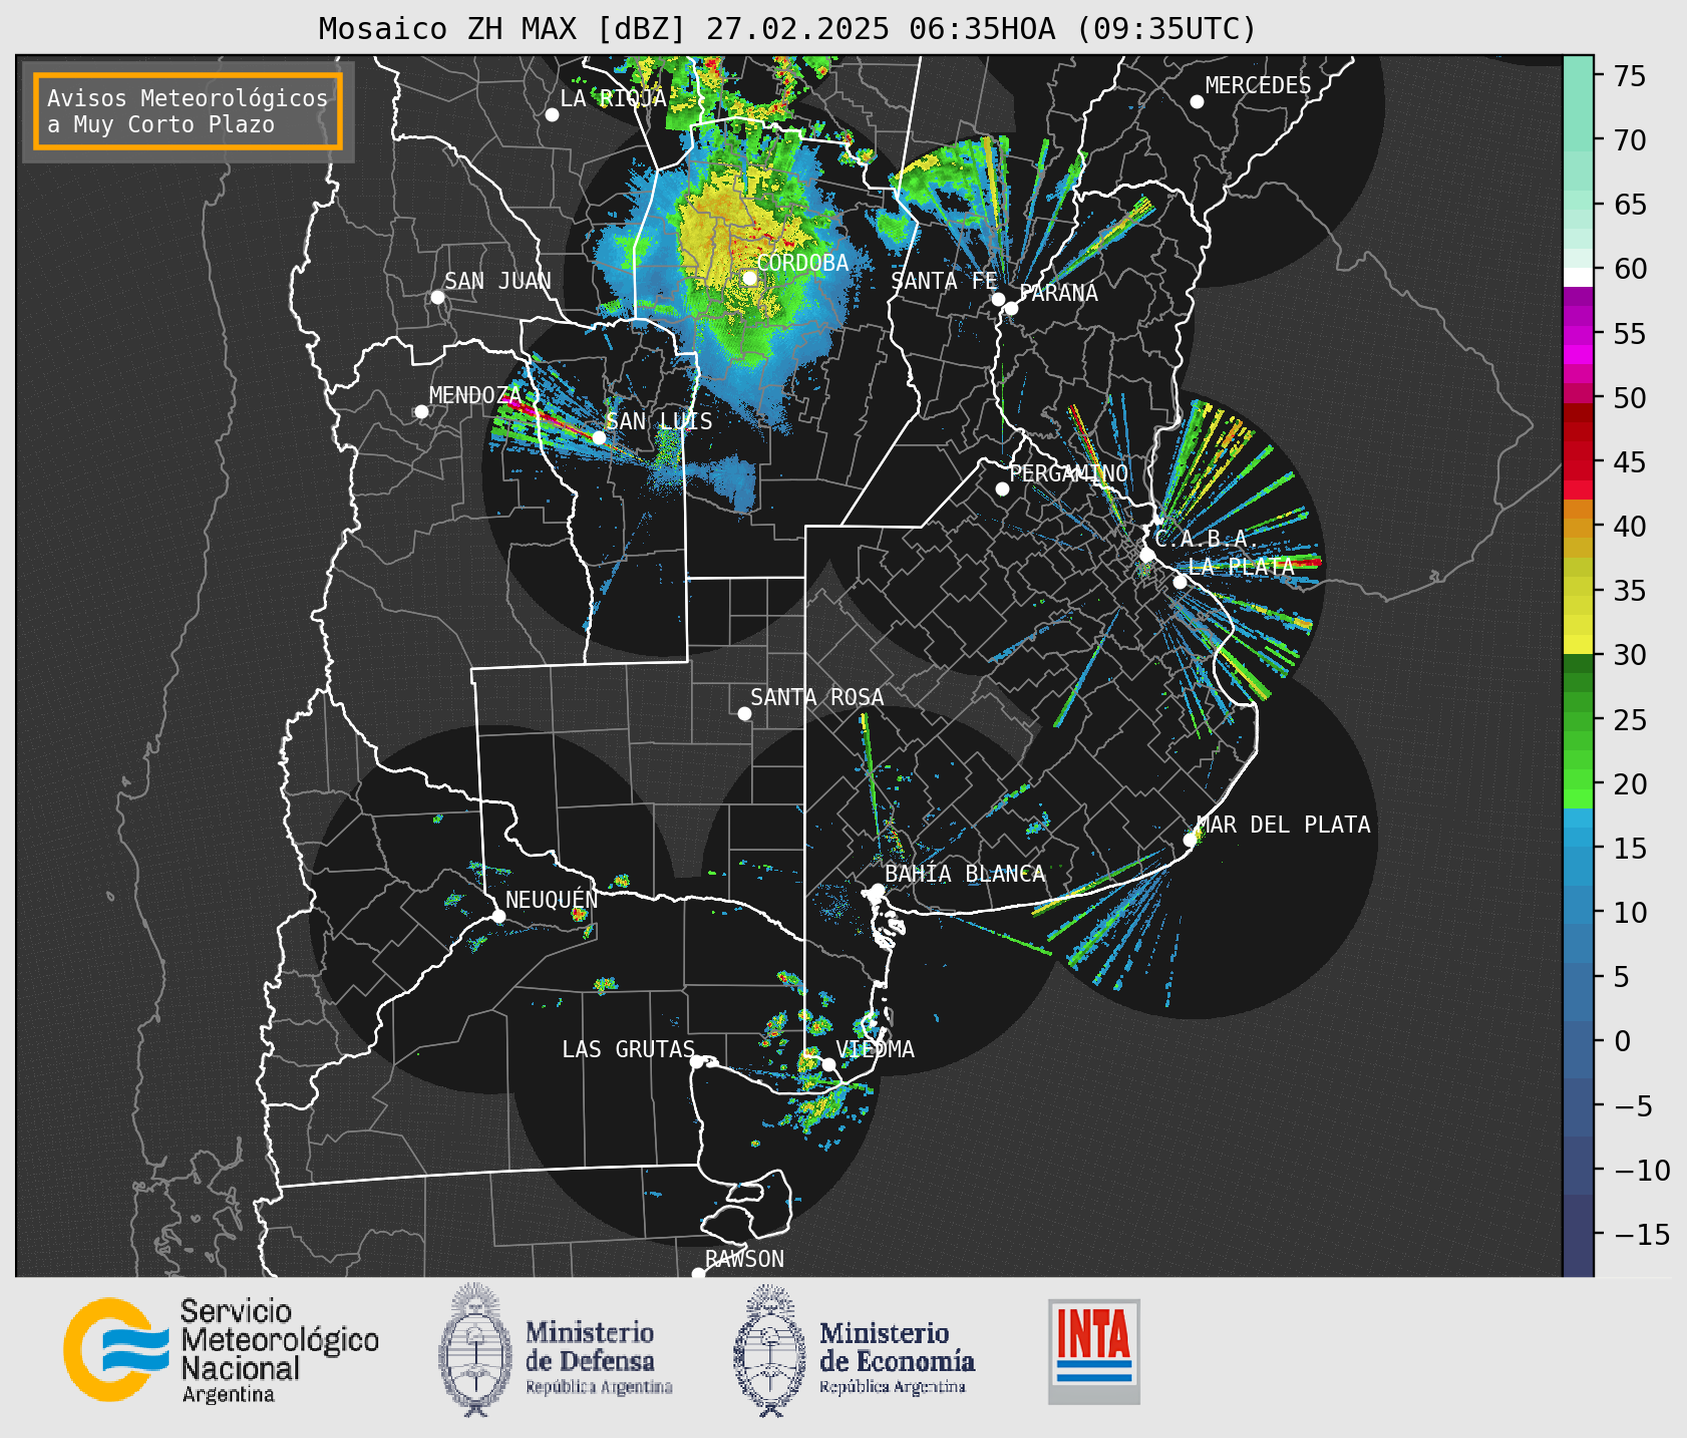Click the Avisos Meteorológicos a Muy Corto Plazo box
The image size is (1687, 1438).
click(188, 111)
